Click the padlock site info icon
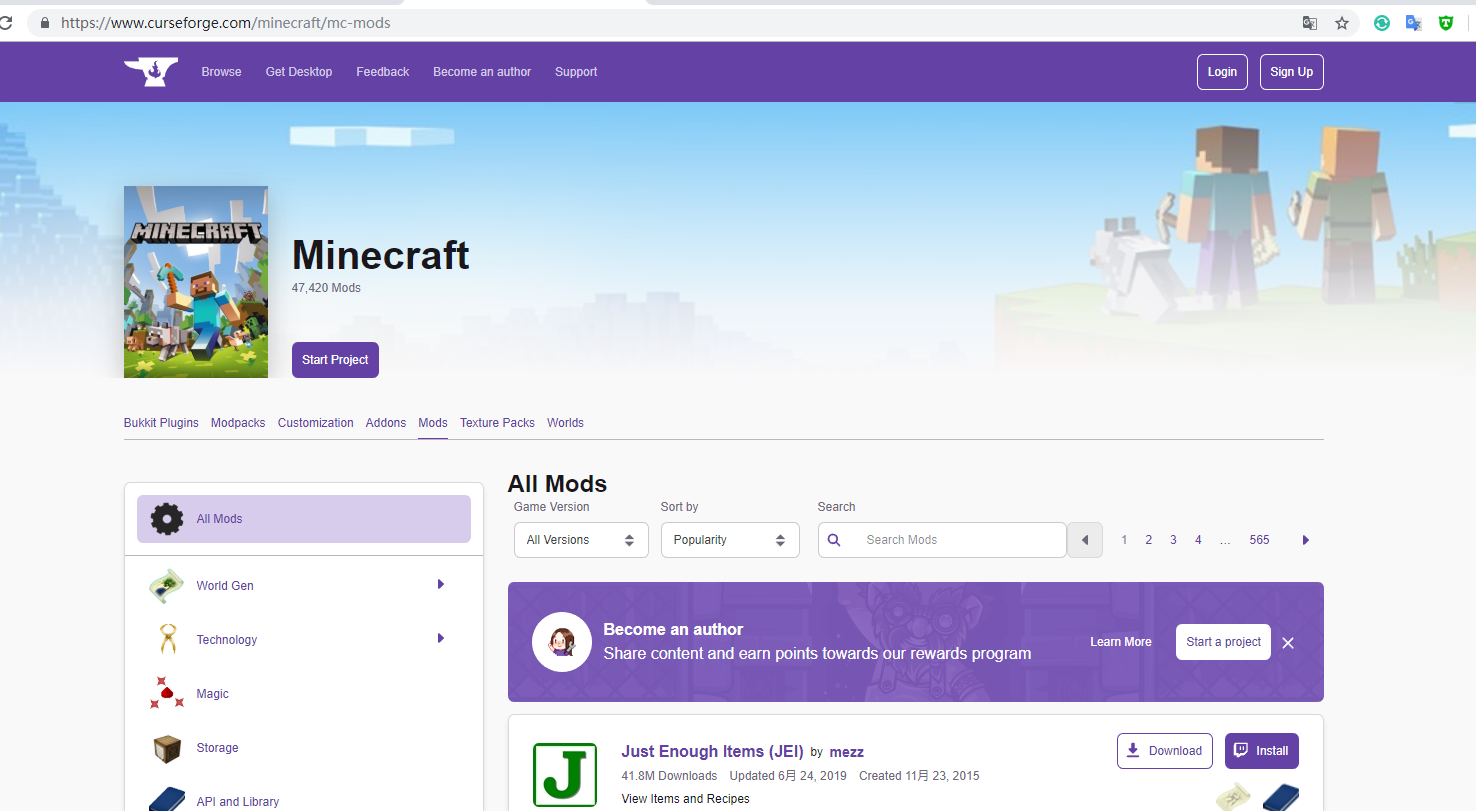Viewport: 1476px width, 811px height. 44,23
